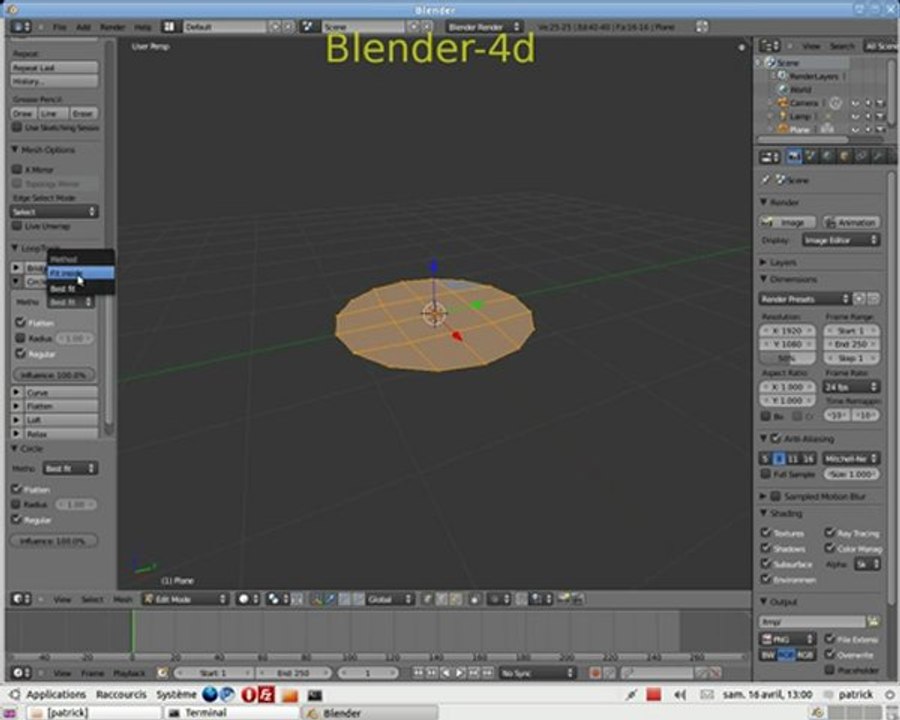Open 3D view editor type selector
The image size is (900, 720).
tap(21, 599)
